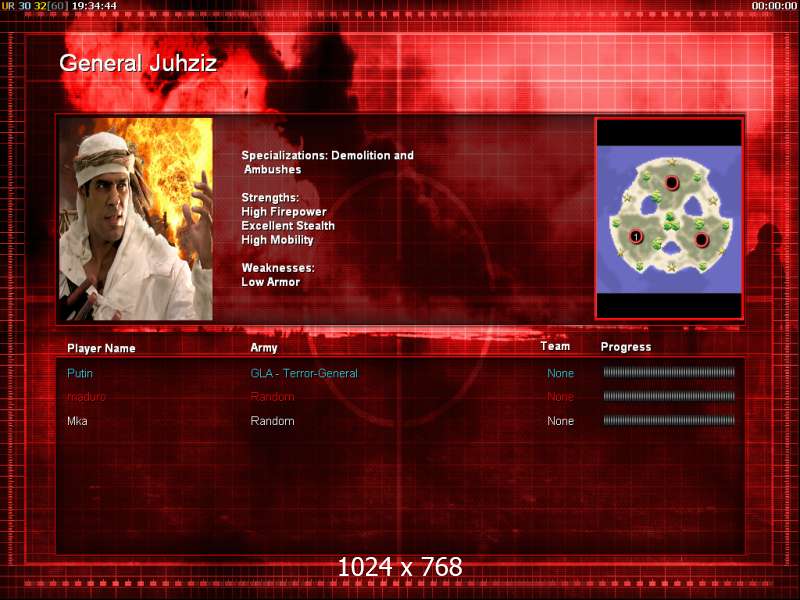The image size is (800, 600).
Task: Click the Low Armor weakness text
Action: pyautogui.click(x=270, y=282)
